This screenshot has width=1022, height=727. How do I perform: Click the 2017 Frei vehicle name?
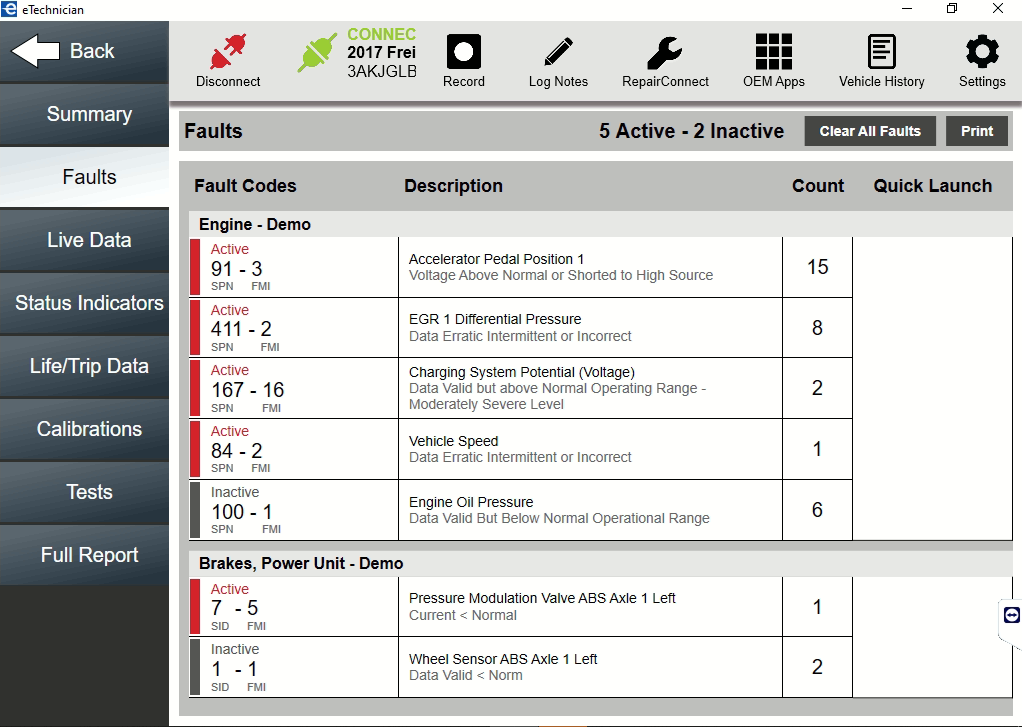click(381, 52)
